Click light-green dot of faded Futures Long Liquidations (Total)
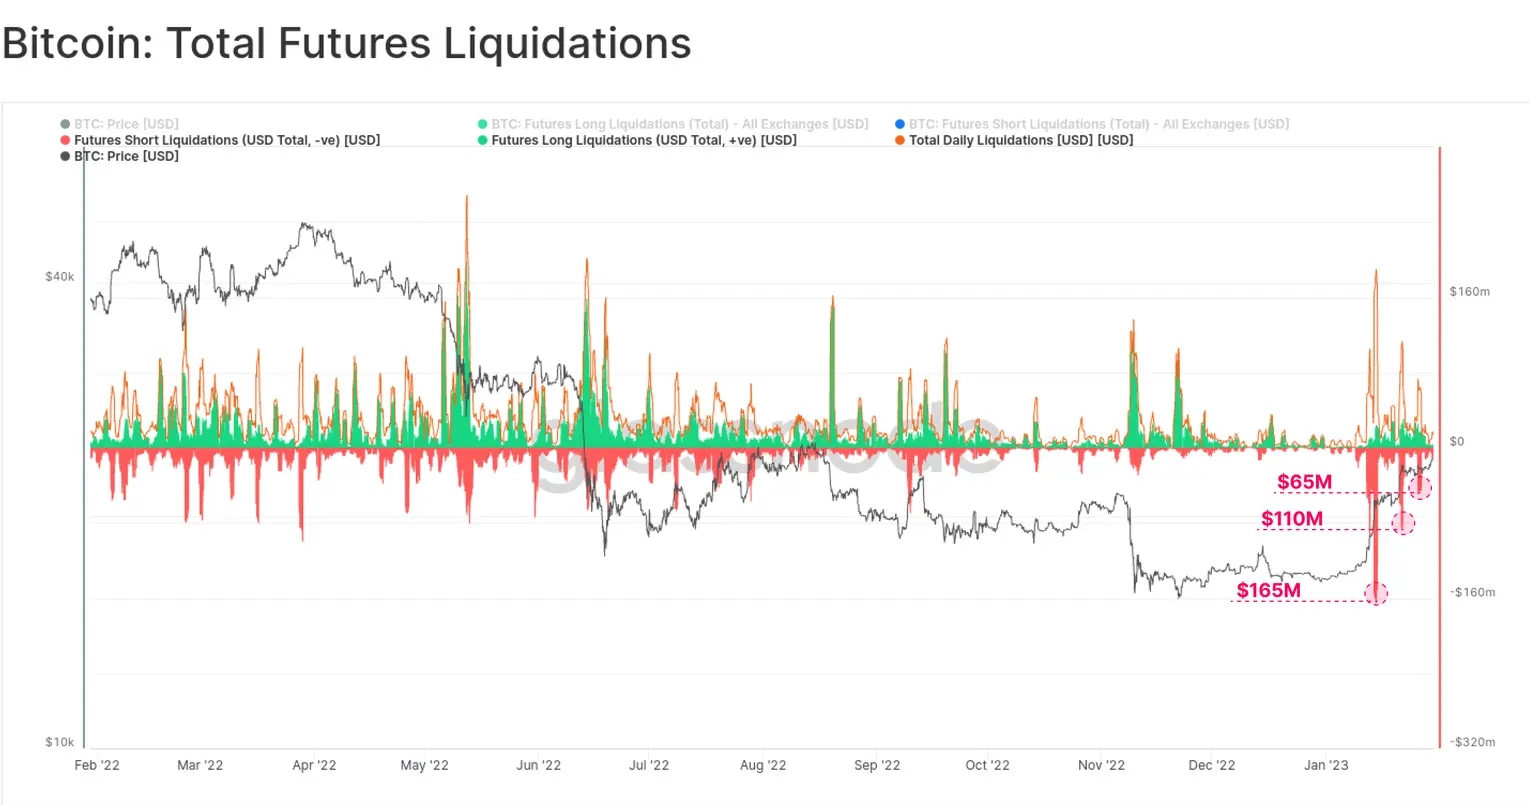Image resolution: width=1529 pixels, height=805 pixels. click(x=483, y=125)
